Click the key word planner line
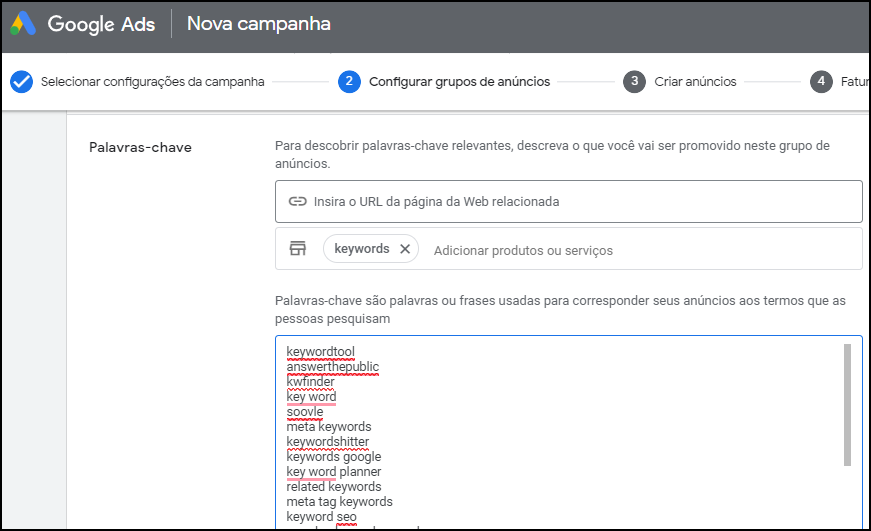The image size is (871, 531). click(334, 472)
